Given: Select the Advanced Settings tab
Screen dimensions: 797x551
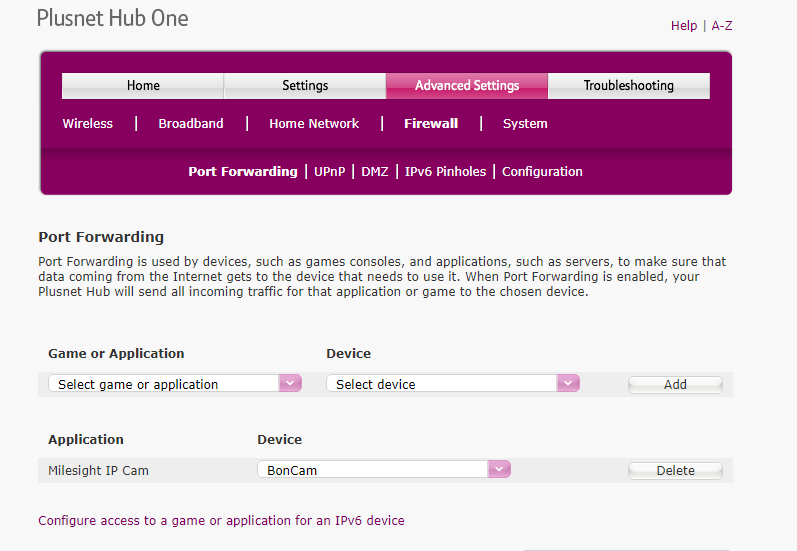Looking at the screenshot, I should point(467,86).
